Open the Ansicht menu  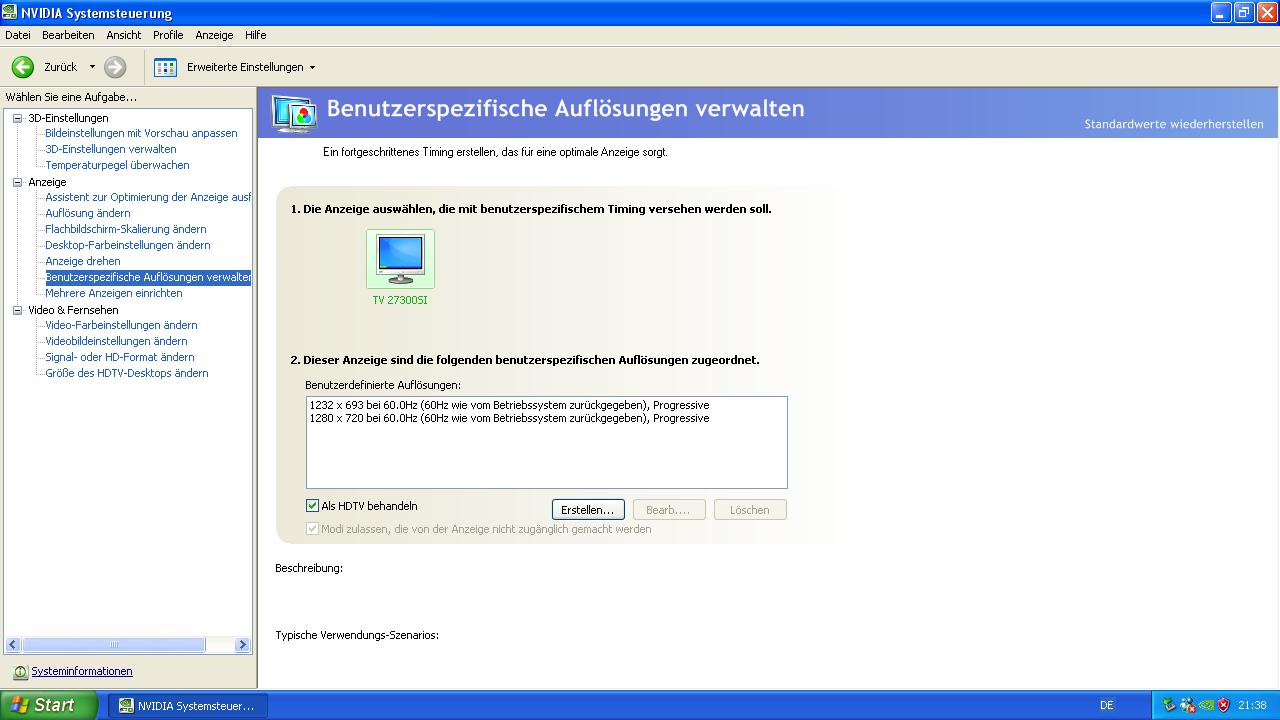click(x=124, y=35)
